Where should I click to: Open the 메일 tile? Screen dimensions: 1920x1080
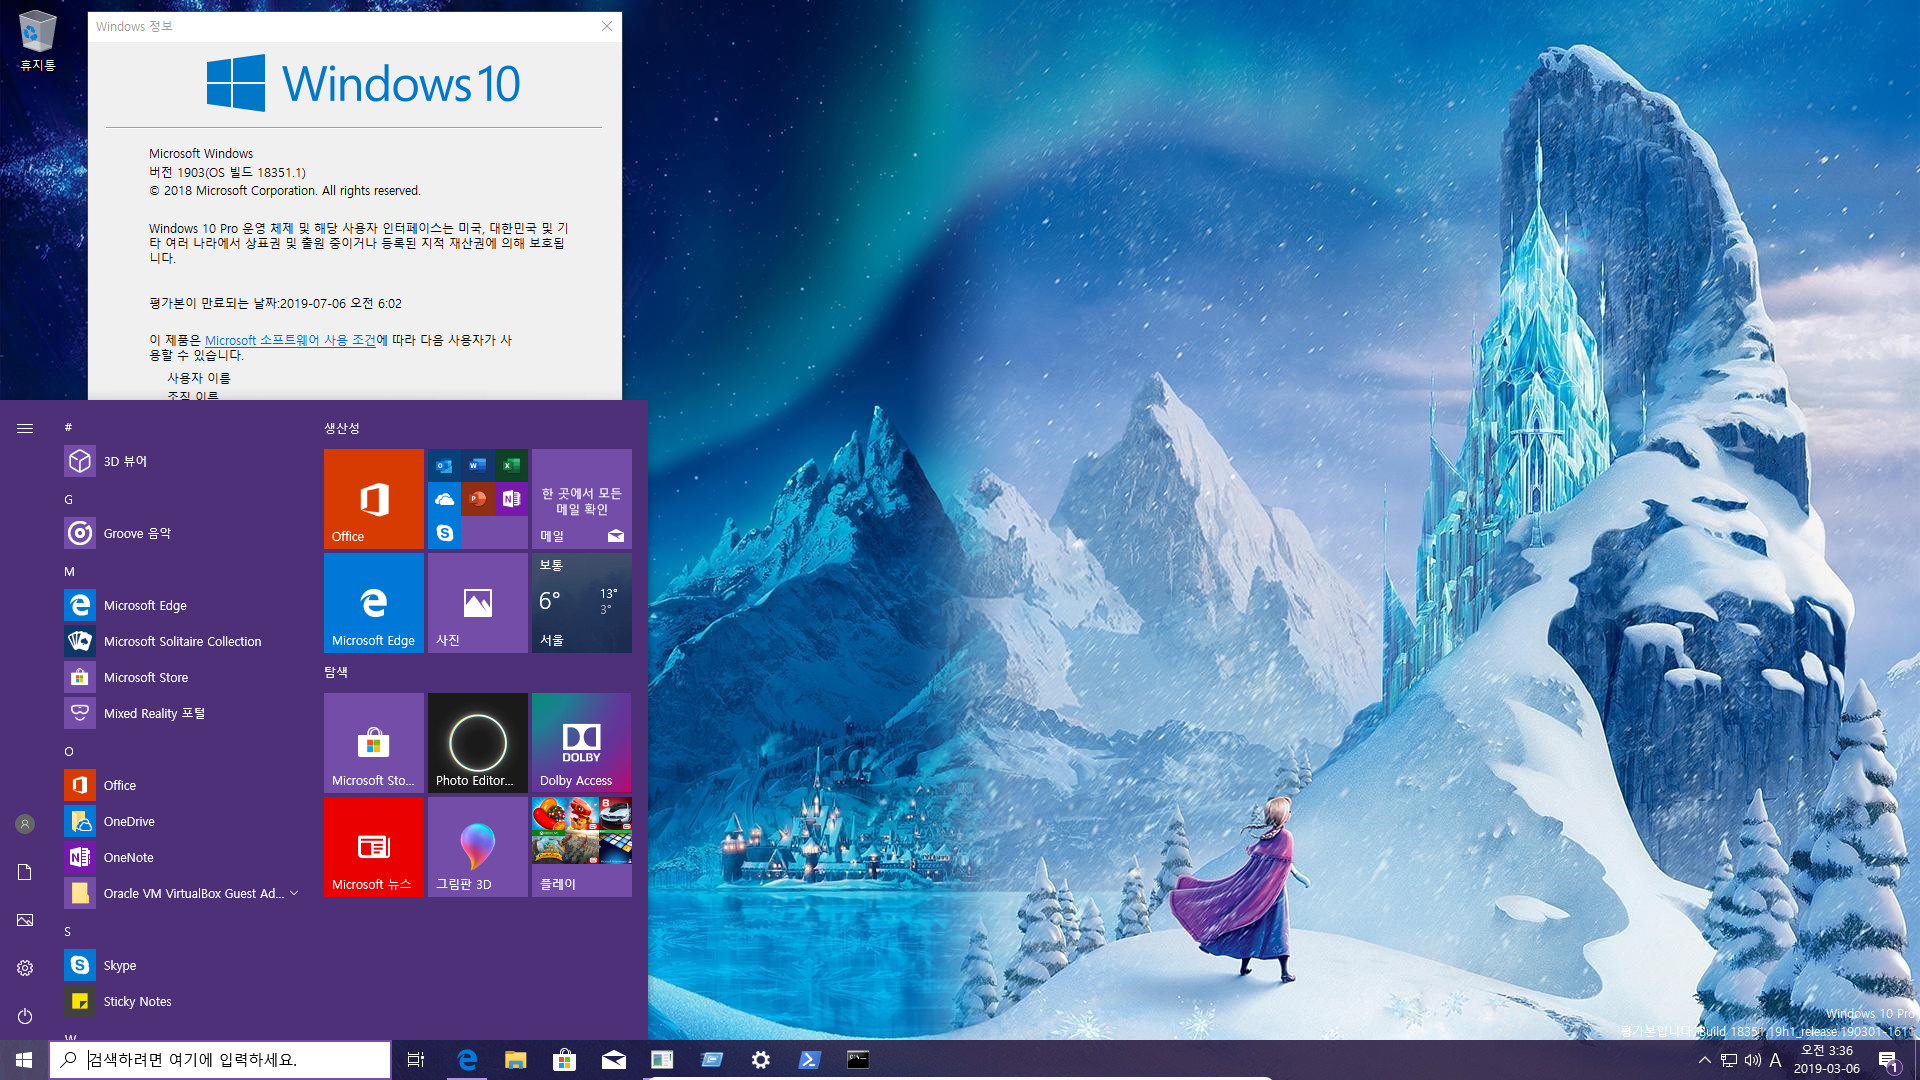click(582, 499)
